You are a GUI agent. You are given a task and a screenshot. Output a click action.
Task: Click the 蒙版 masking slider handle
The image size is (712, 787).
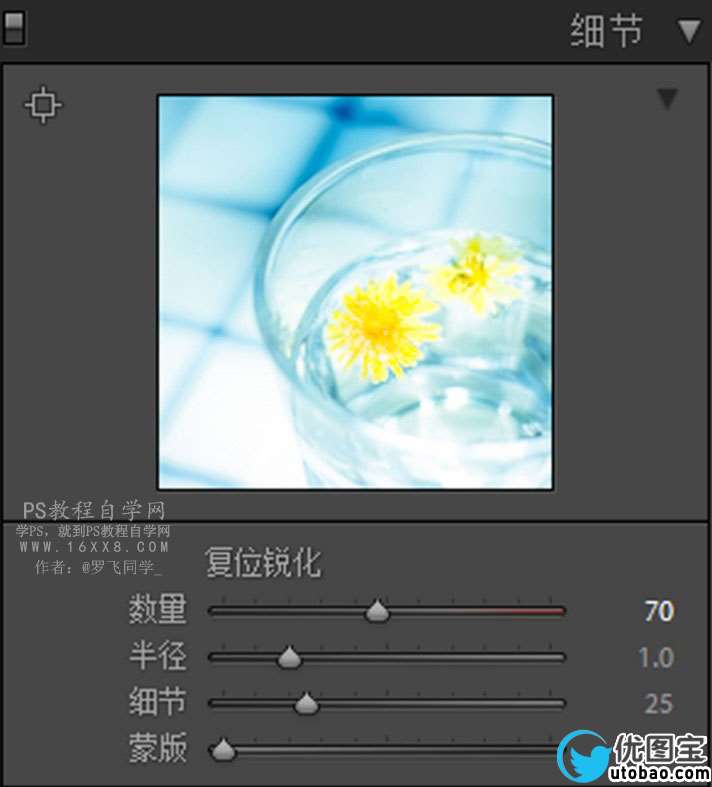[x=223, y=750]
